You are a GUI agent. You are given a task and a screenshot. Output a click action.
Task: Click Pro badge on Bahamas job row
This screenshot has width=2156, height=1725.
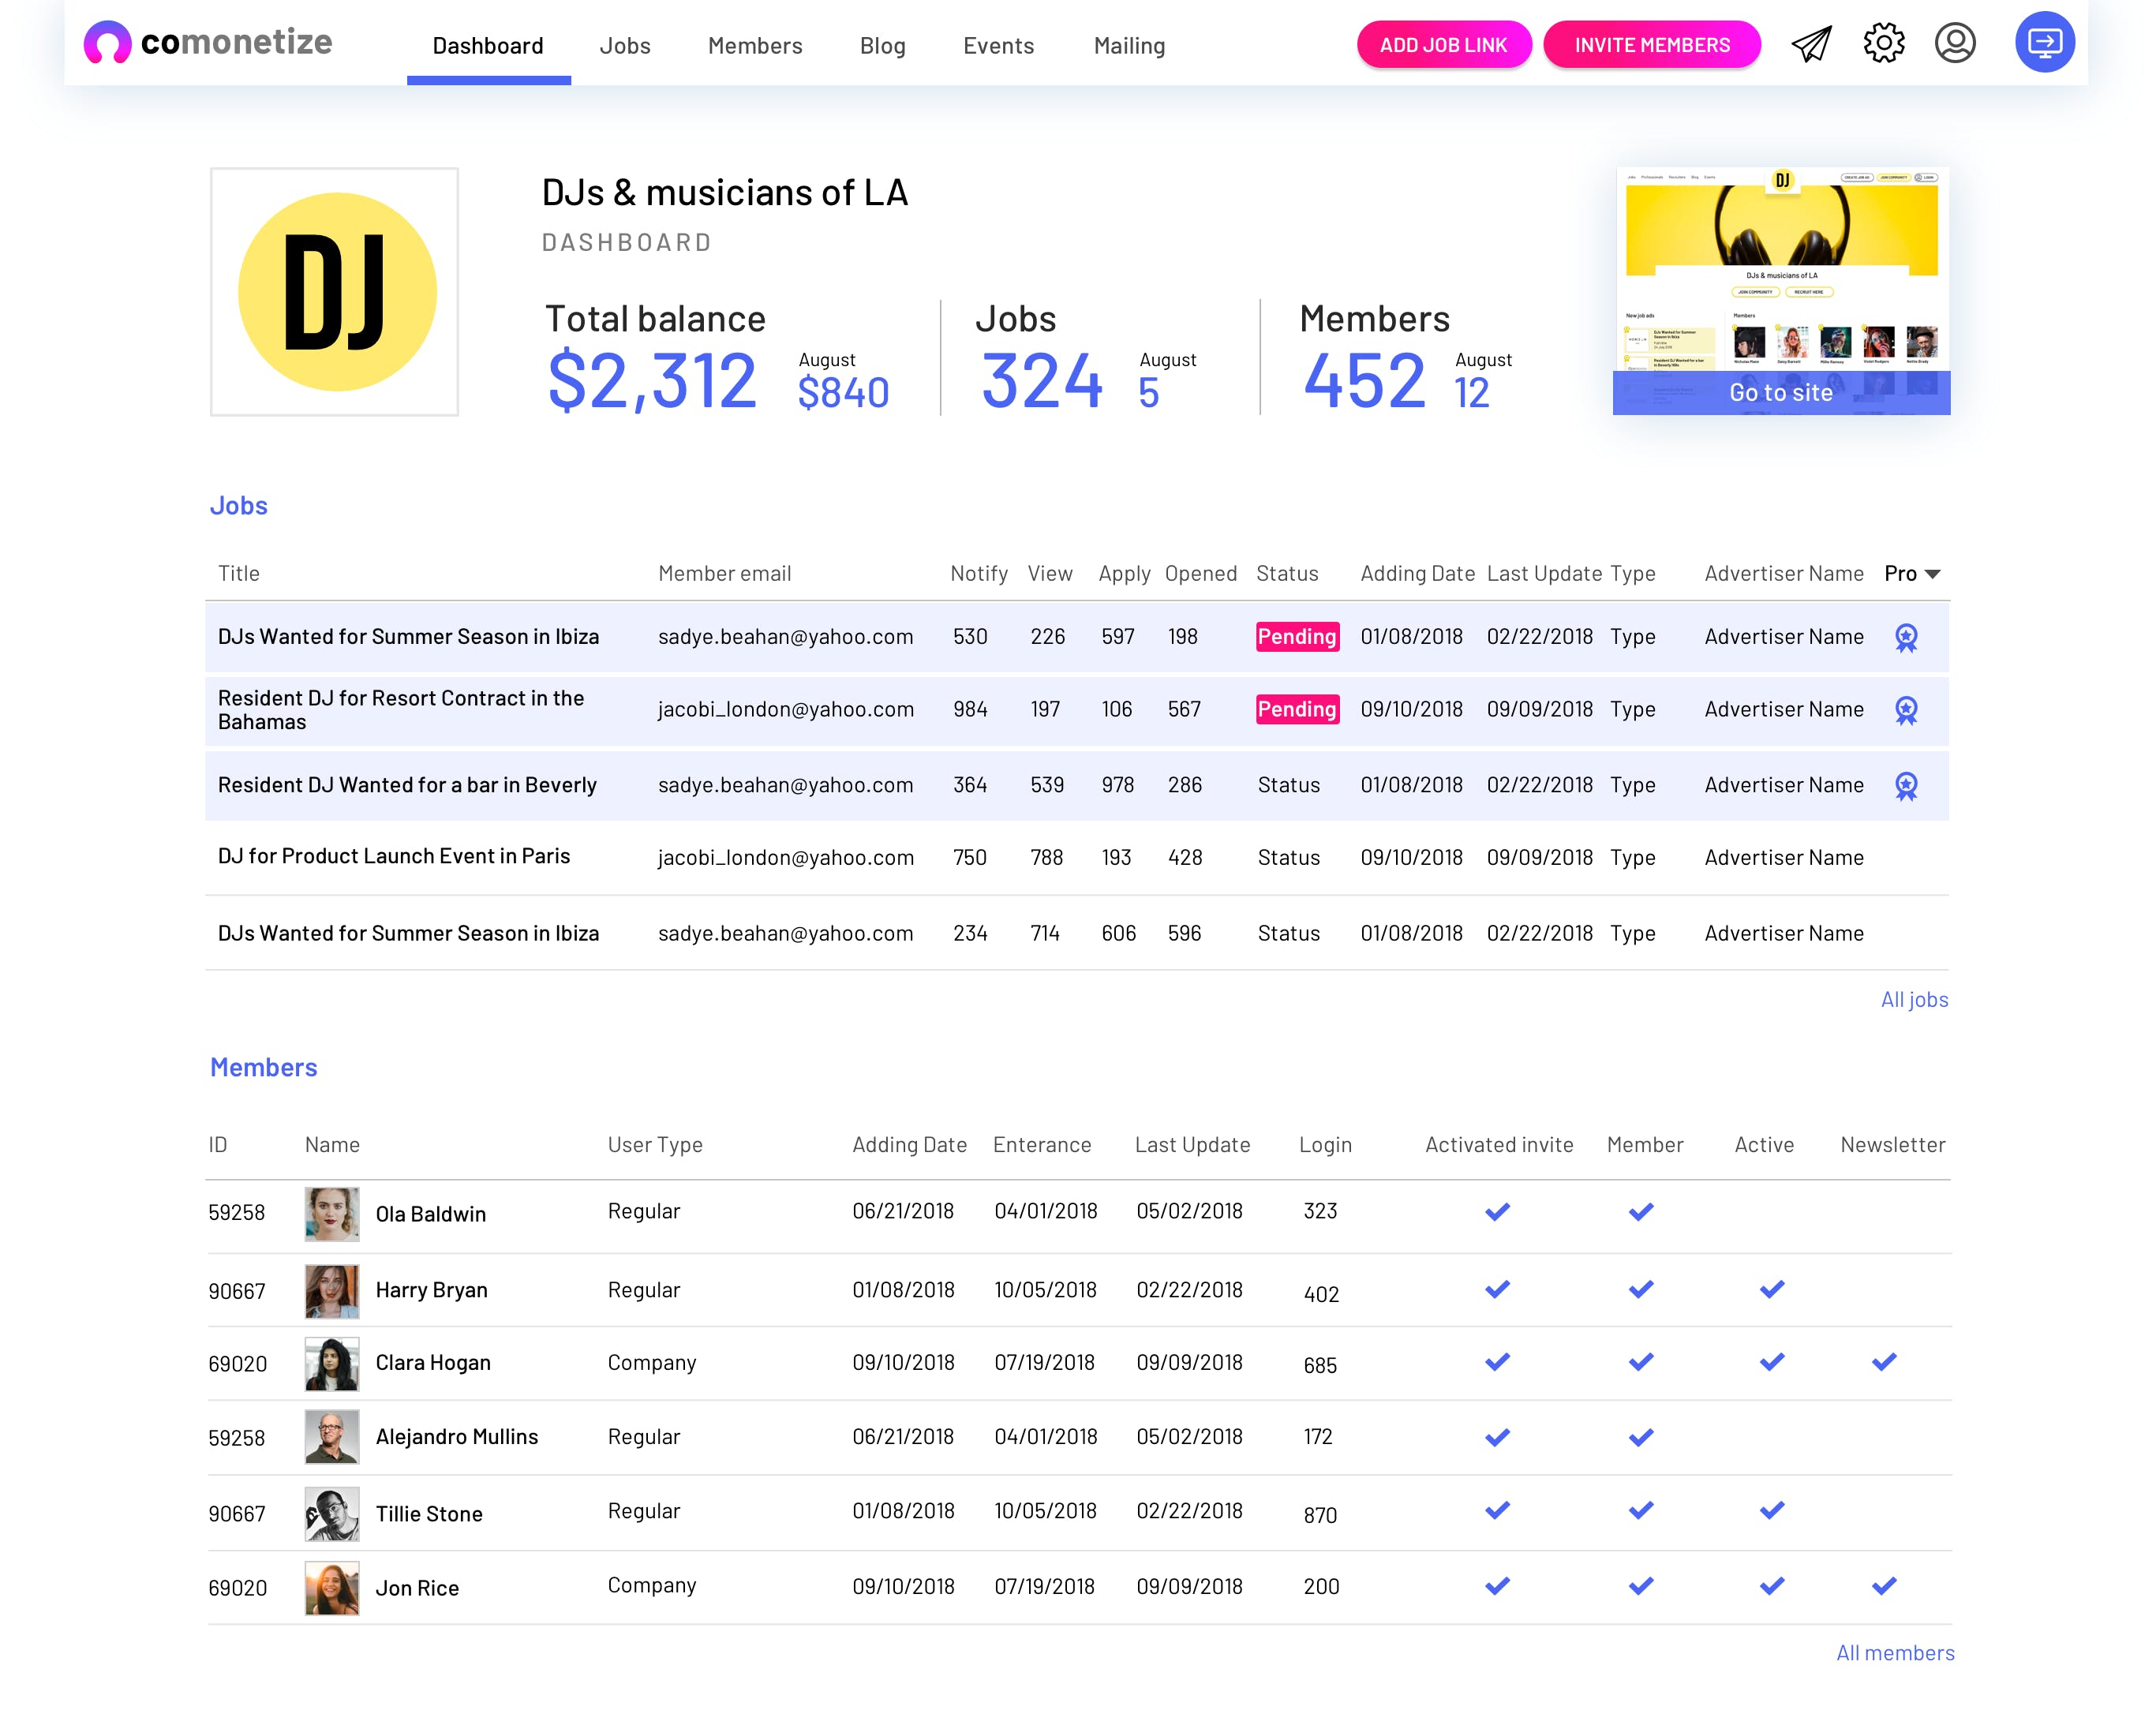coord(1905,710)
